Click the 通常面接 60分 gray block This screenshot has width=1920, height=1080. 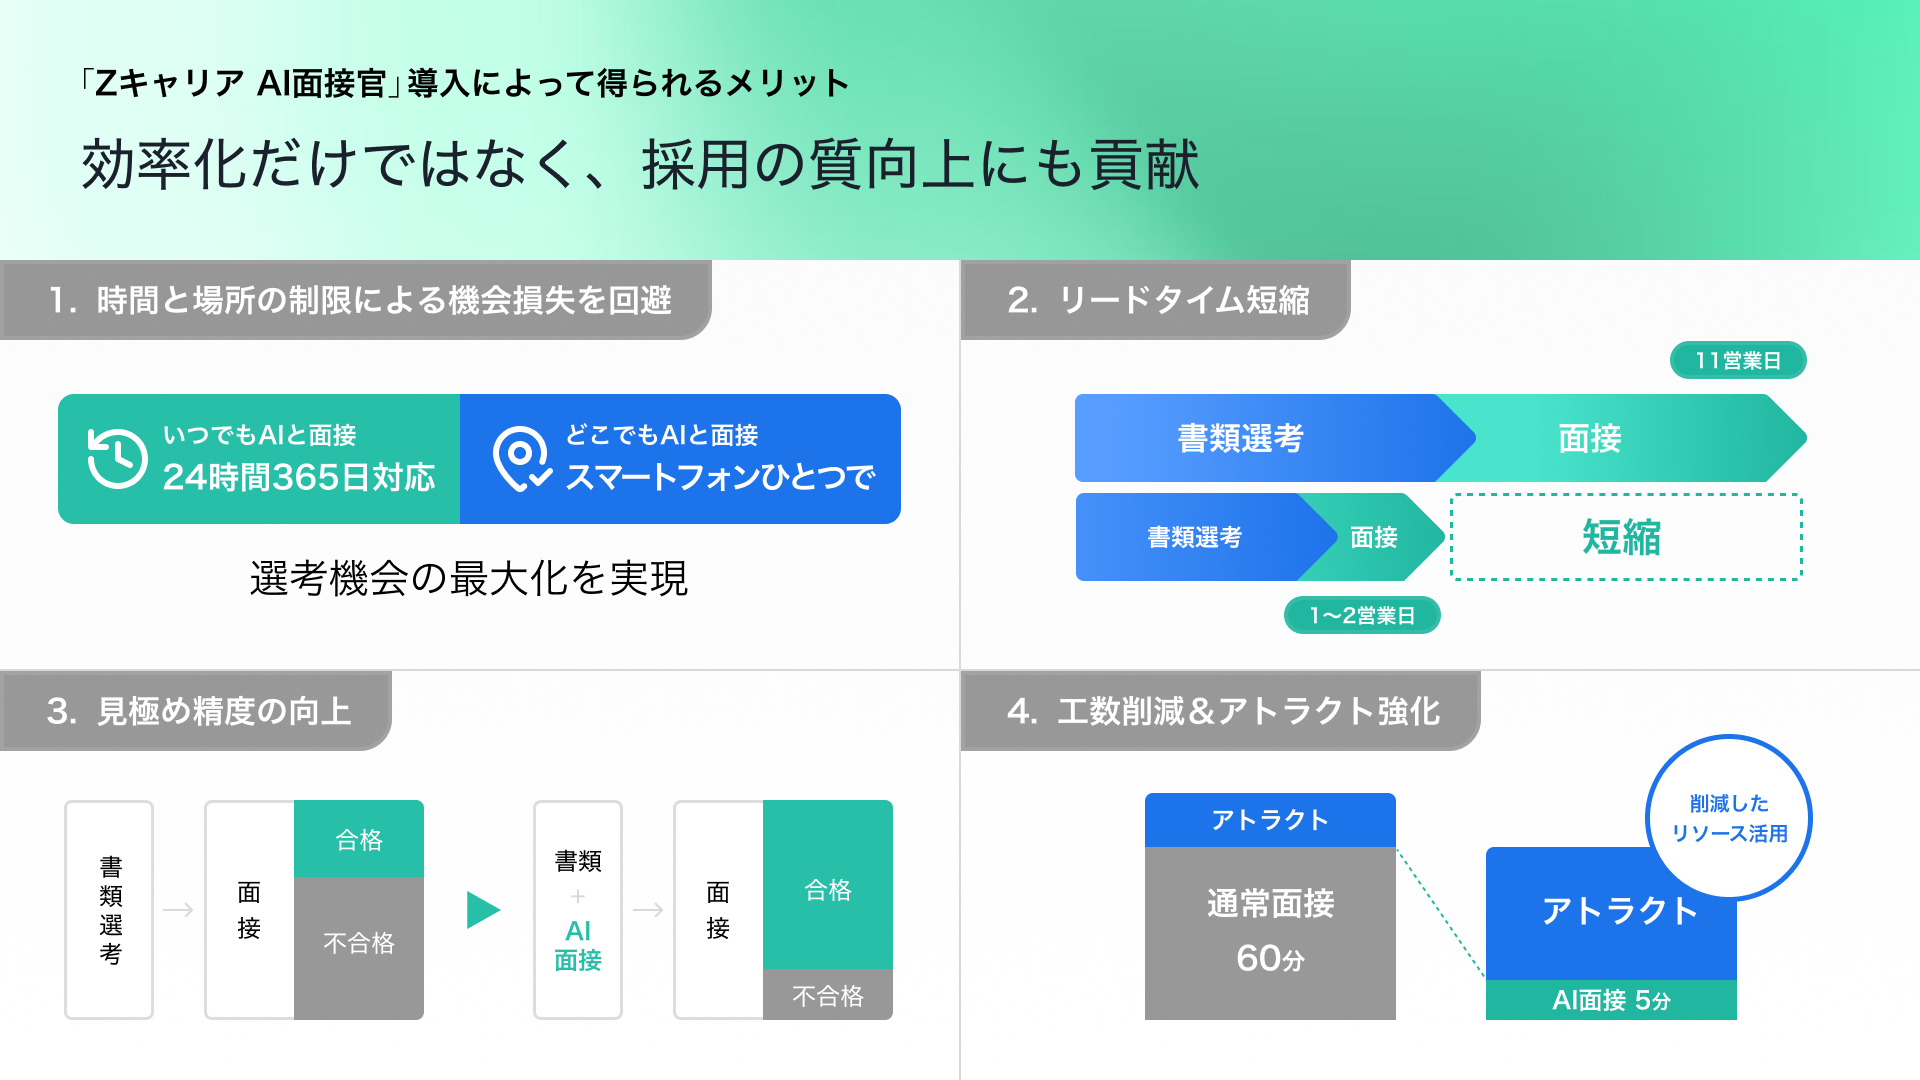pyautogui.click(x=1270, y=933)
